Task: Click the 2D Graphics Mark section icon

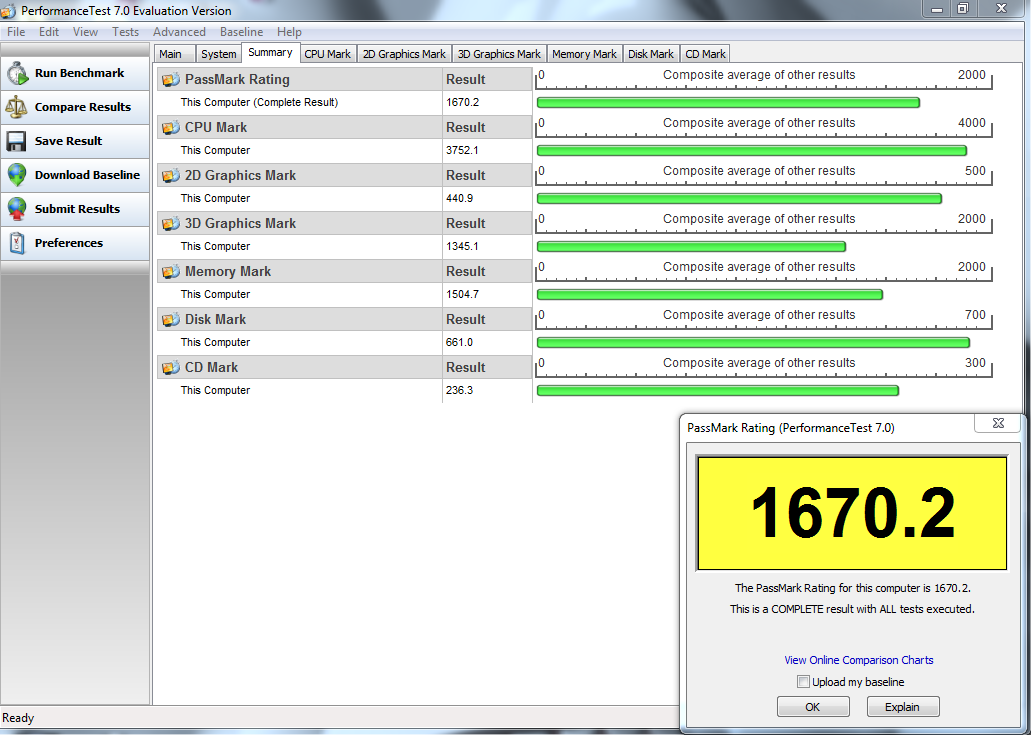Action: [170, 175]
